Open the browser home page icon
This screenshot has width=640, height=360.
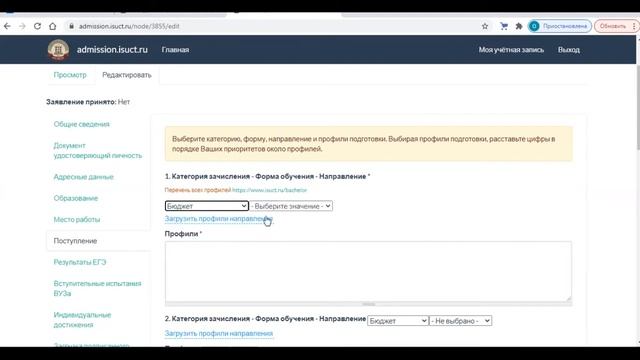[53, 26]
